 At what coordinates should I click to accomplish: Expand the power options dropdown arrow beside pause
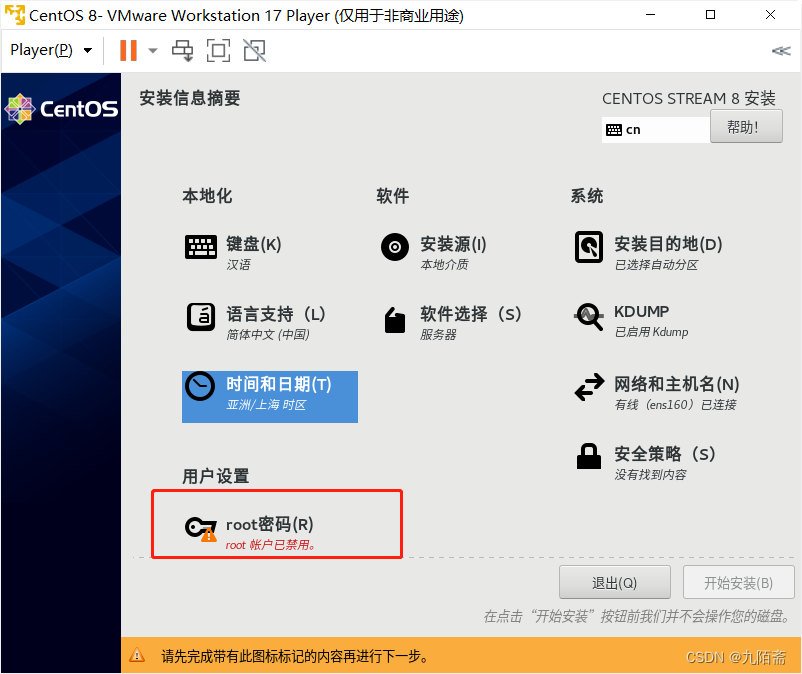[152, 51]
